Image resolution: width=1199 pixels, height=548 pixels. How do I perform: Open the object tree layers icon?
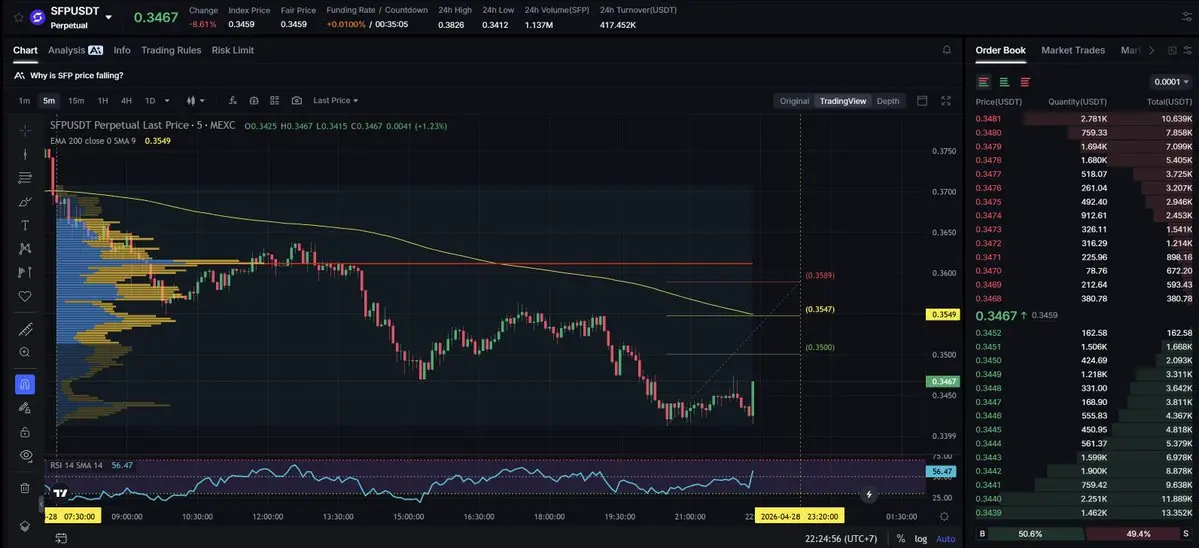click(24, 526)
